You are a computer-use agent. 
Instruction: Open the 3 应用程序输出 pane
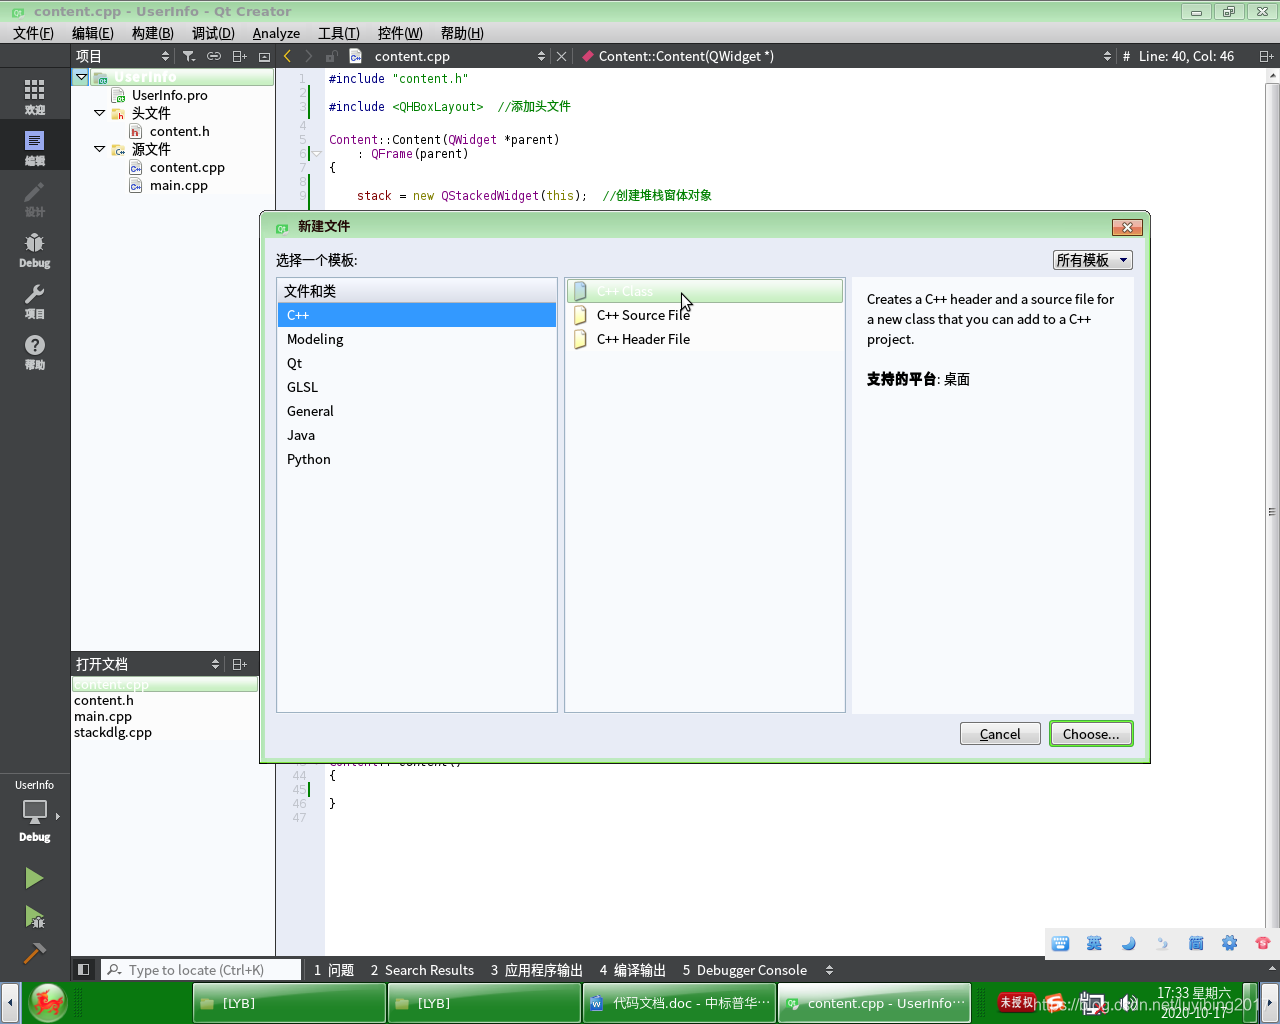point(537,970)
